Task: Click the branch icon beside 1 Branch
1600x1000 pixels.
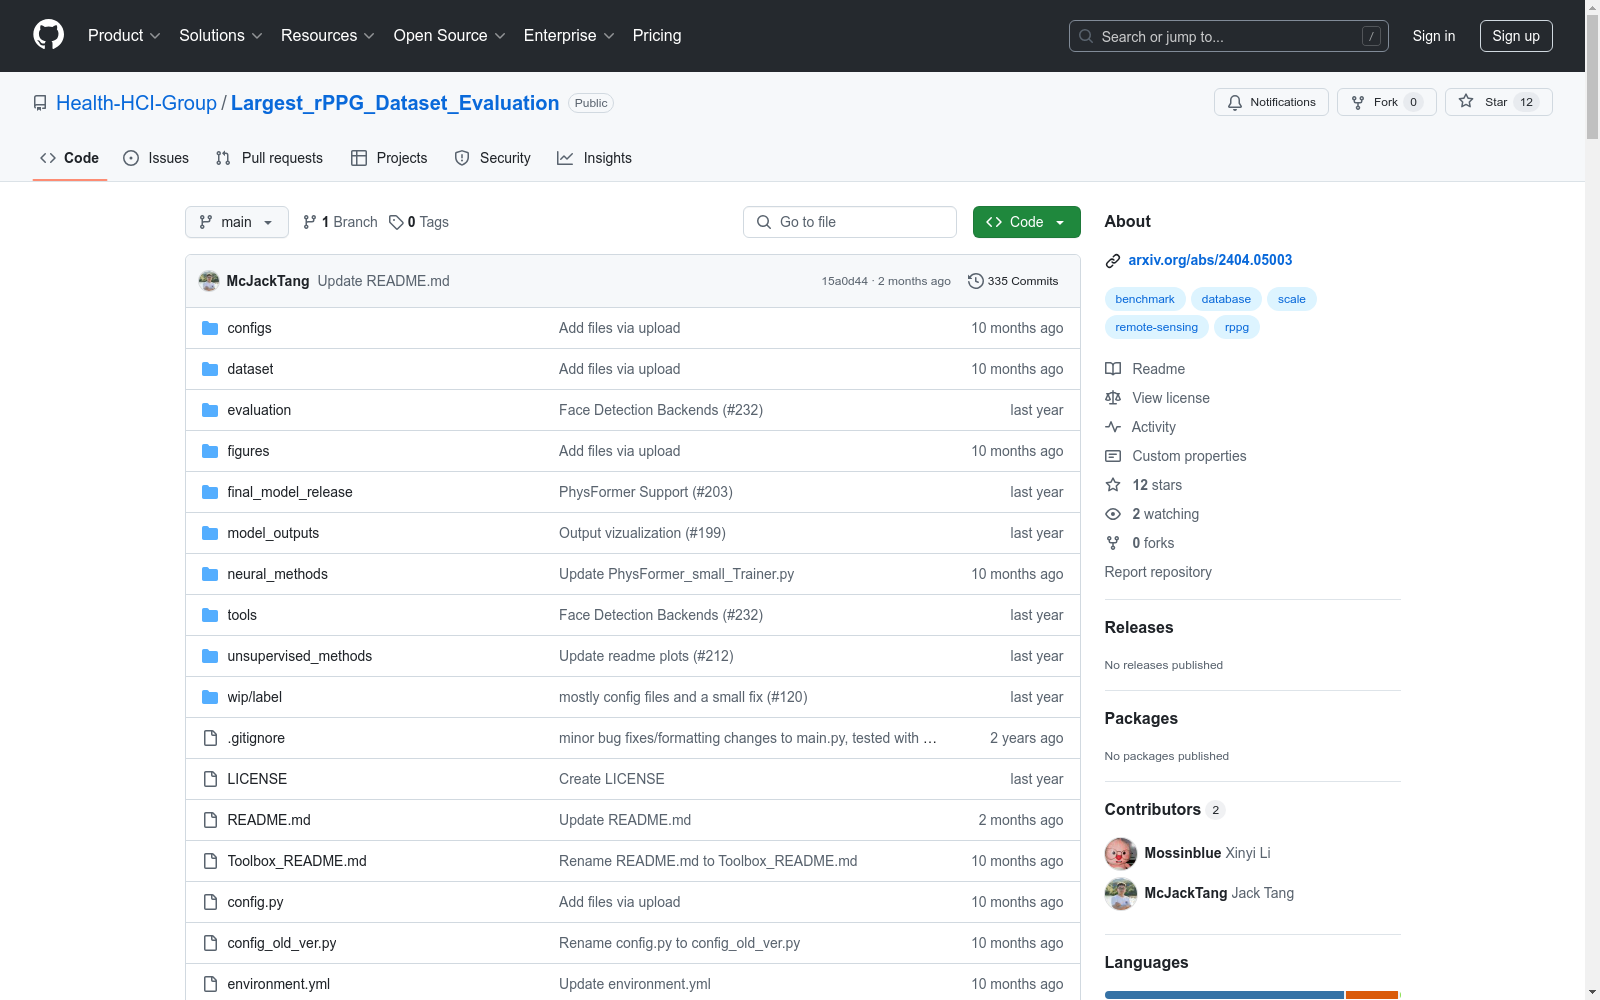Action: pos(310,222)
